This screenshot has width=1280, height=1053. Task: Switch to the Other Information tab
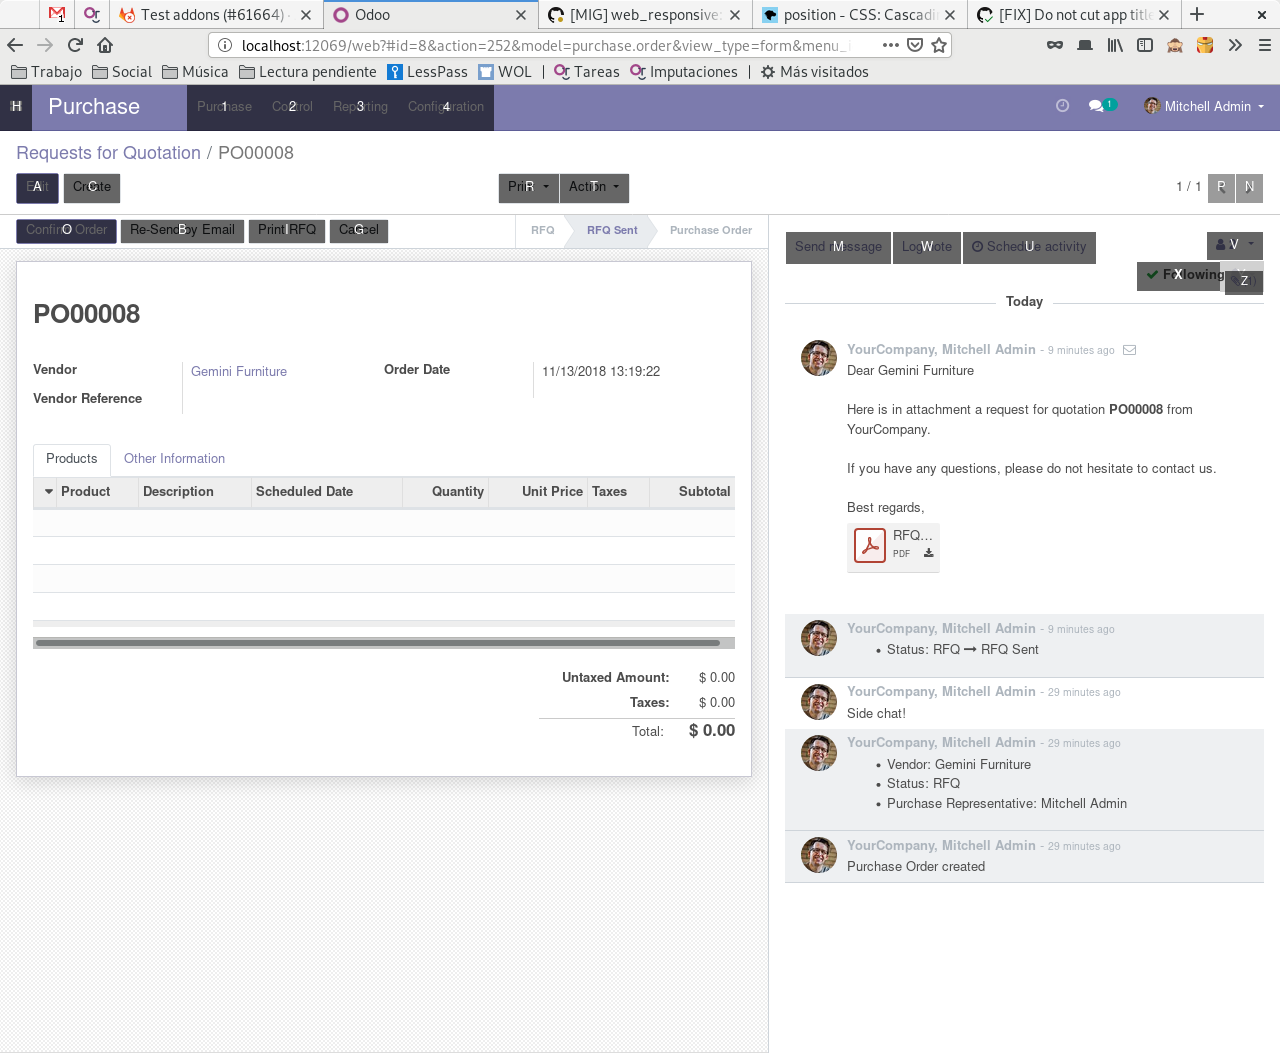[174, 459]
